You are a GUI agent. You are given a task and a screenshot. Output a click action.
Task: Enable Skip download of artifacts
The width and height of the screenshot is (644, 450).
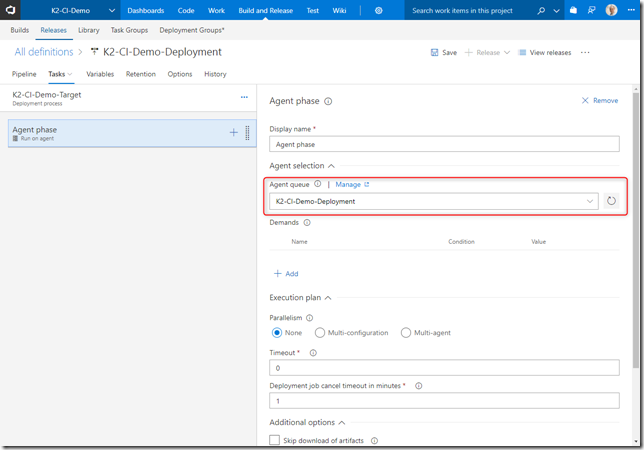pyautogui.click(x=274, y=440)
